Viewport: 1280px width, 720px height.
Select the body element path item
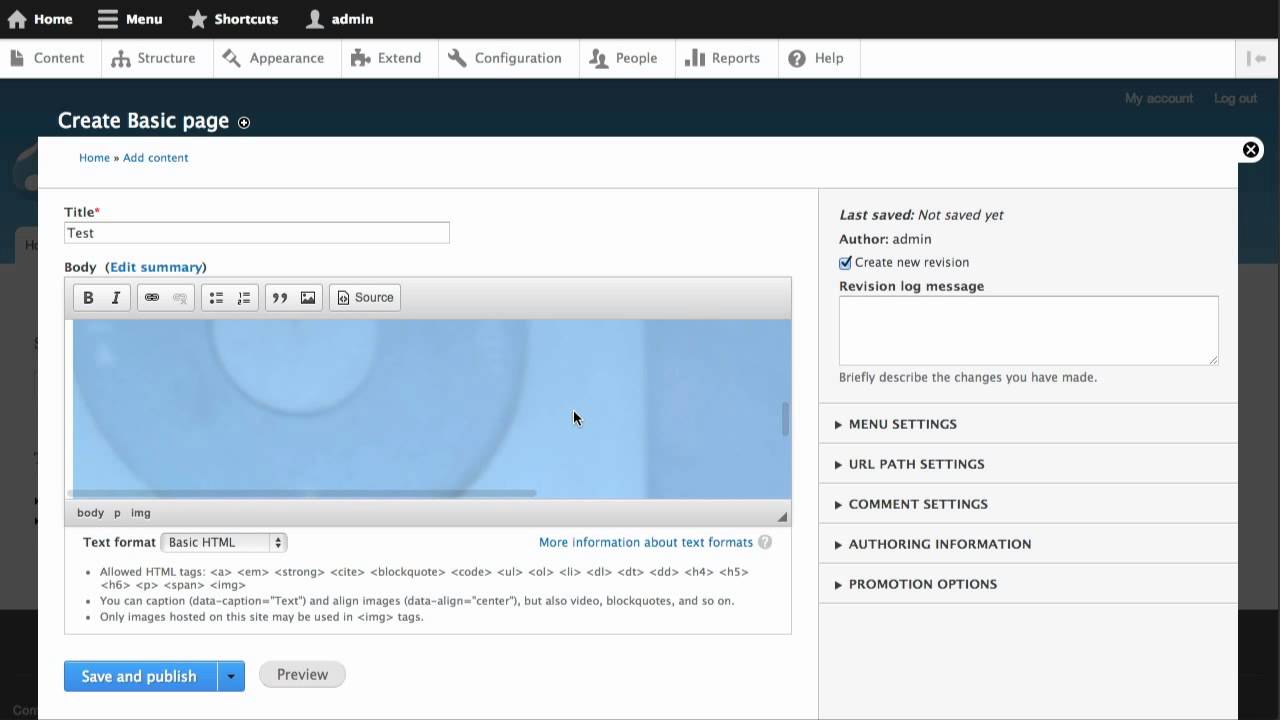(90, 512)
